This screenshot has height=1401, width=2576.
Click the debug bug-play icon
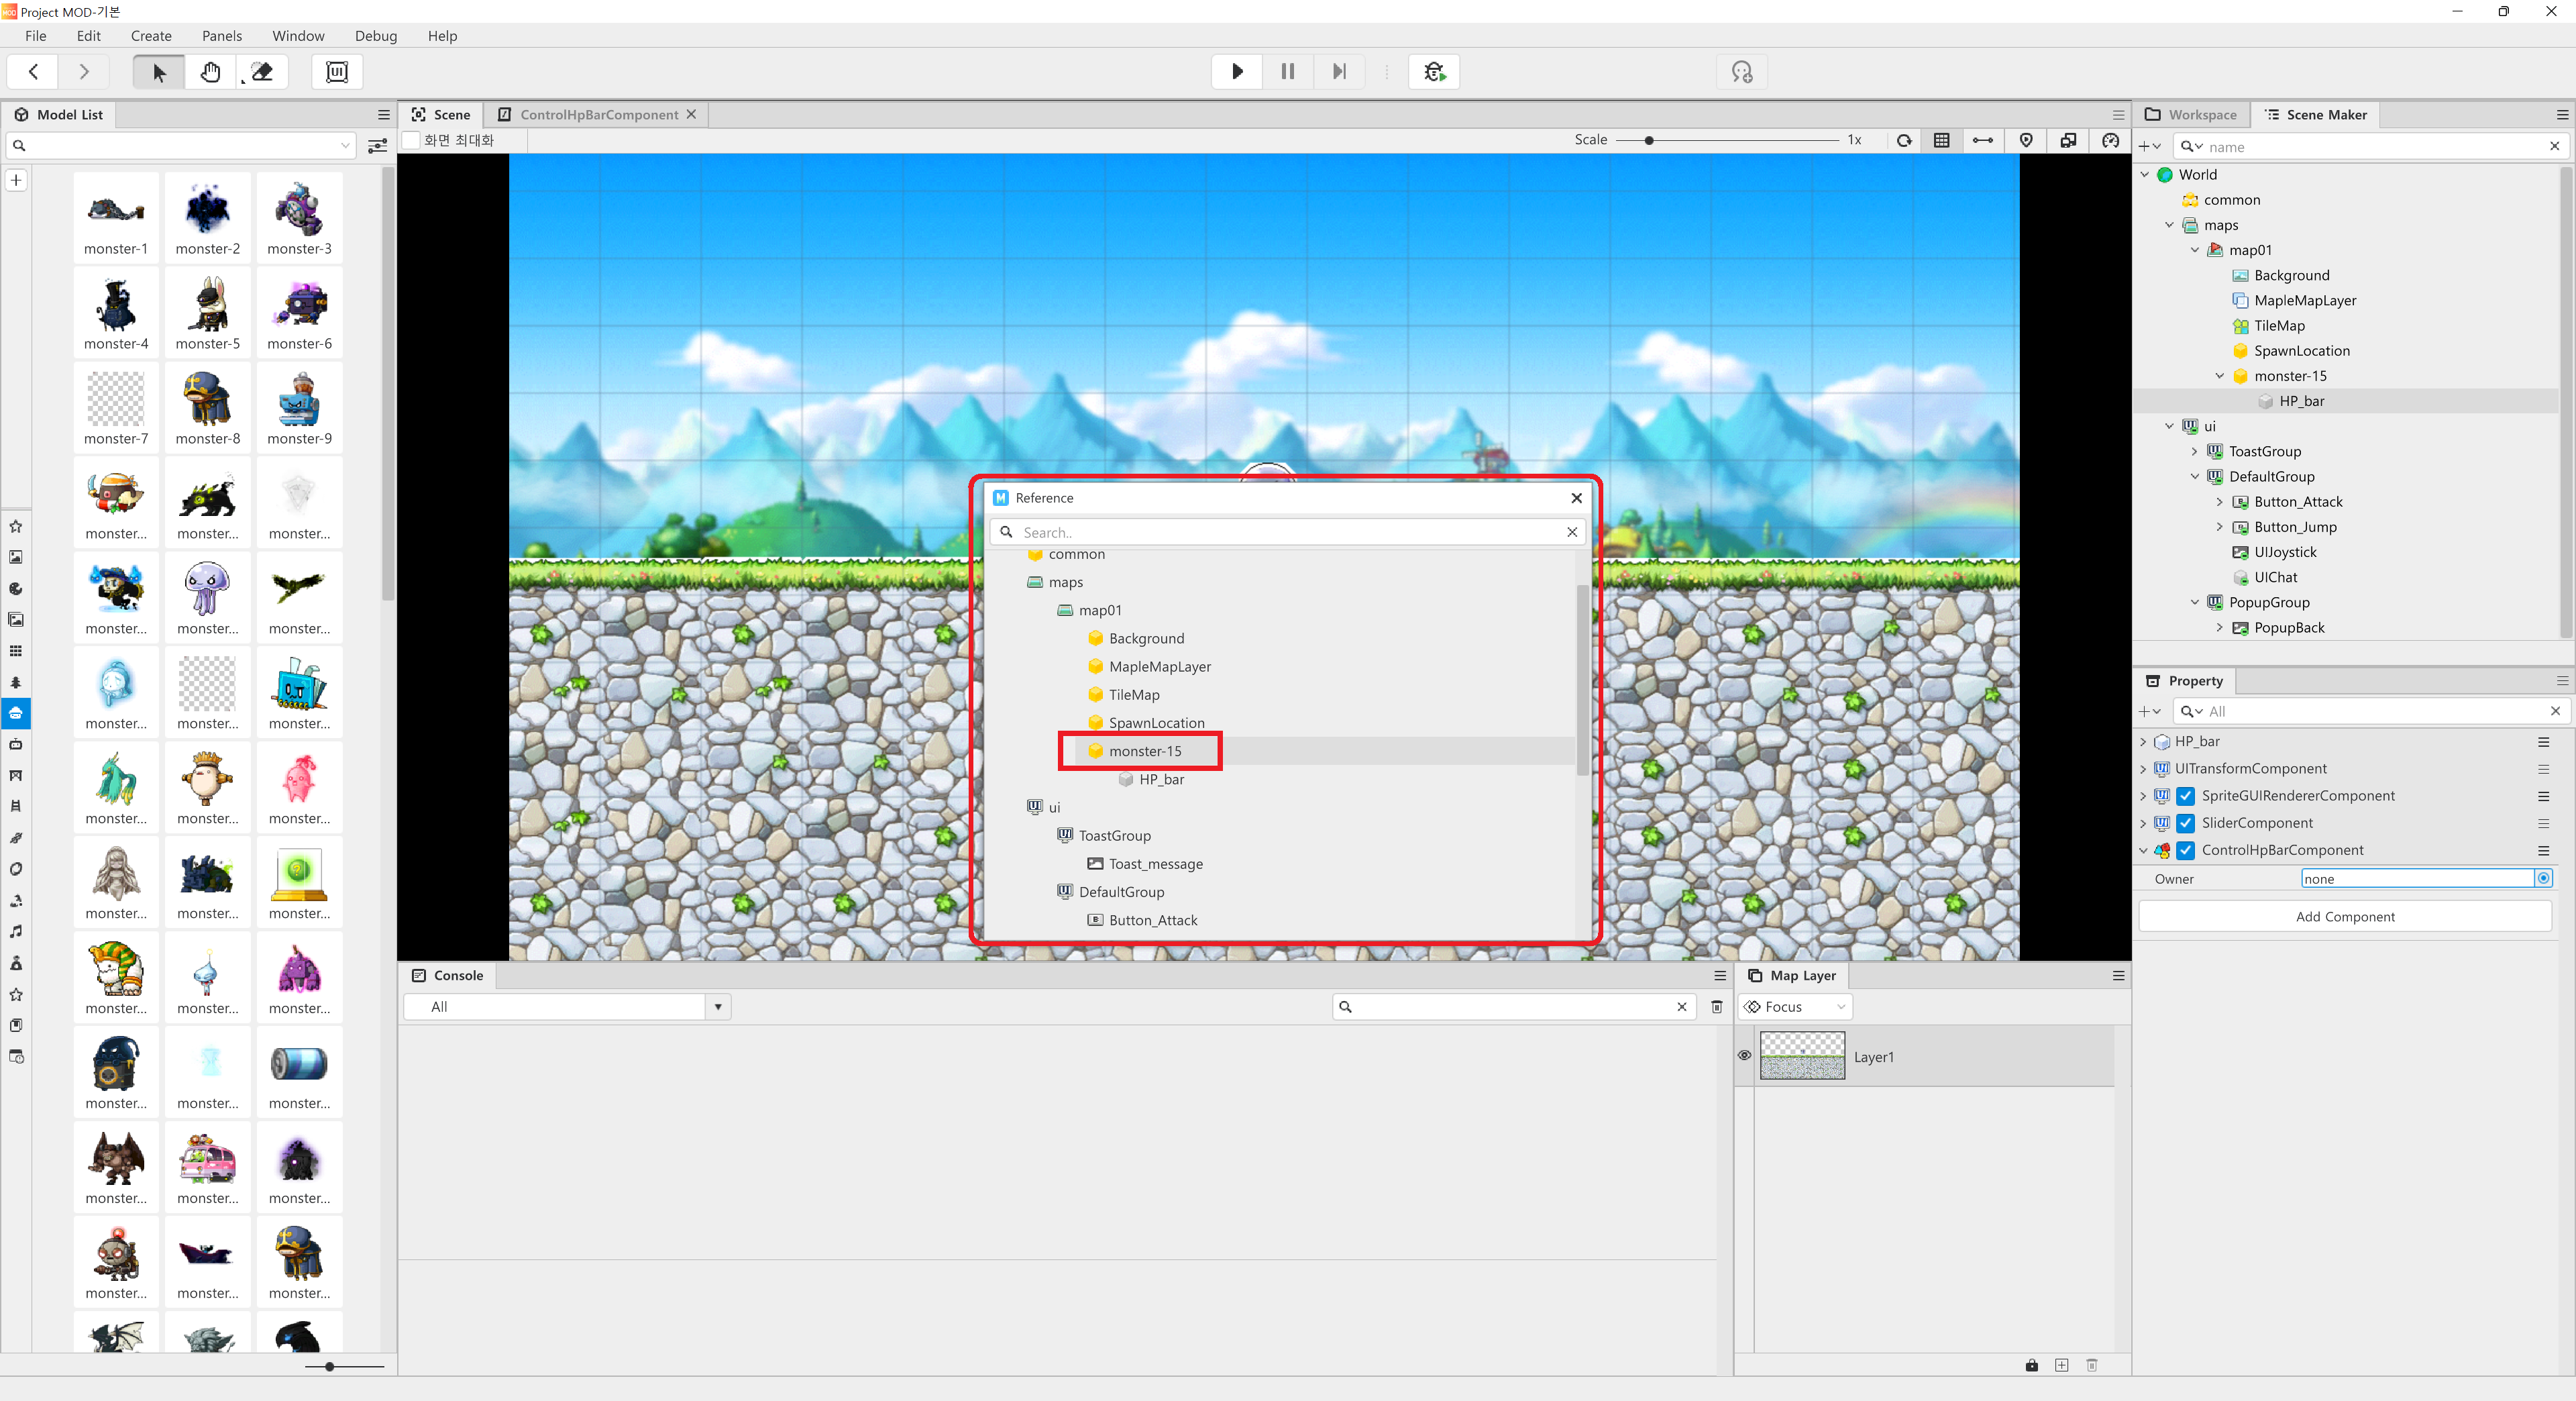coord(1434,71)
